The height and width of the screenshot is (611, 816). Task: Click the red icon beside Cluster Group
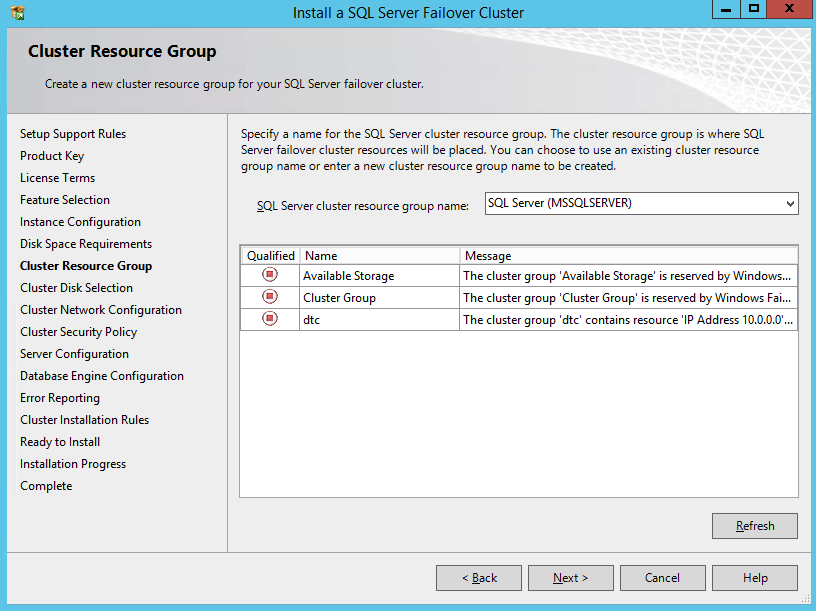269,297
